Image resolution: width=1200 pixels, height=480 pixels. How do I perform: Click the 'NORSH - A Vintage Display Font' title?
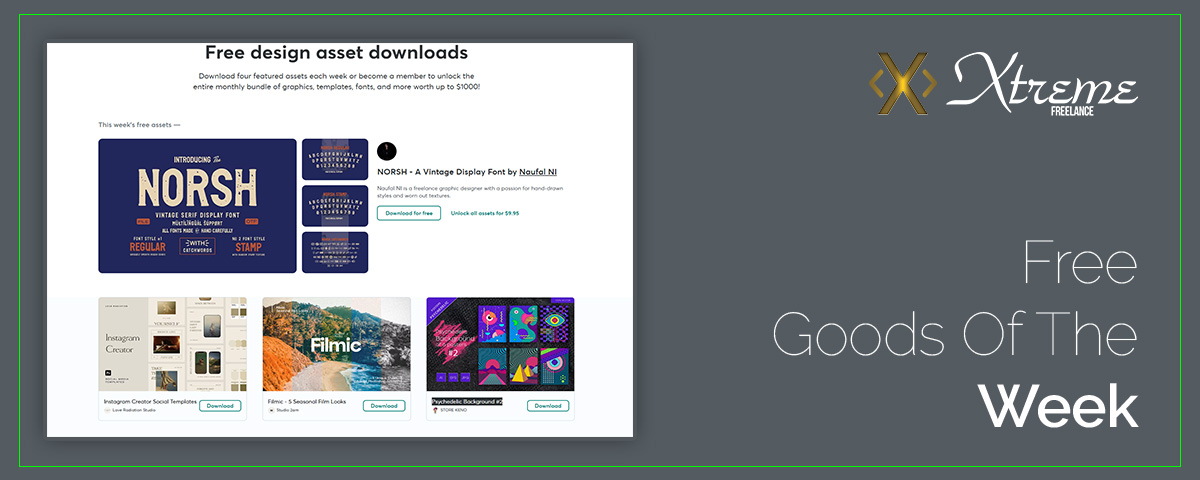coord(441,172)
